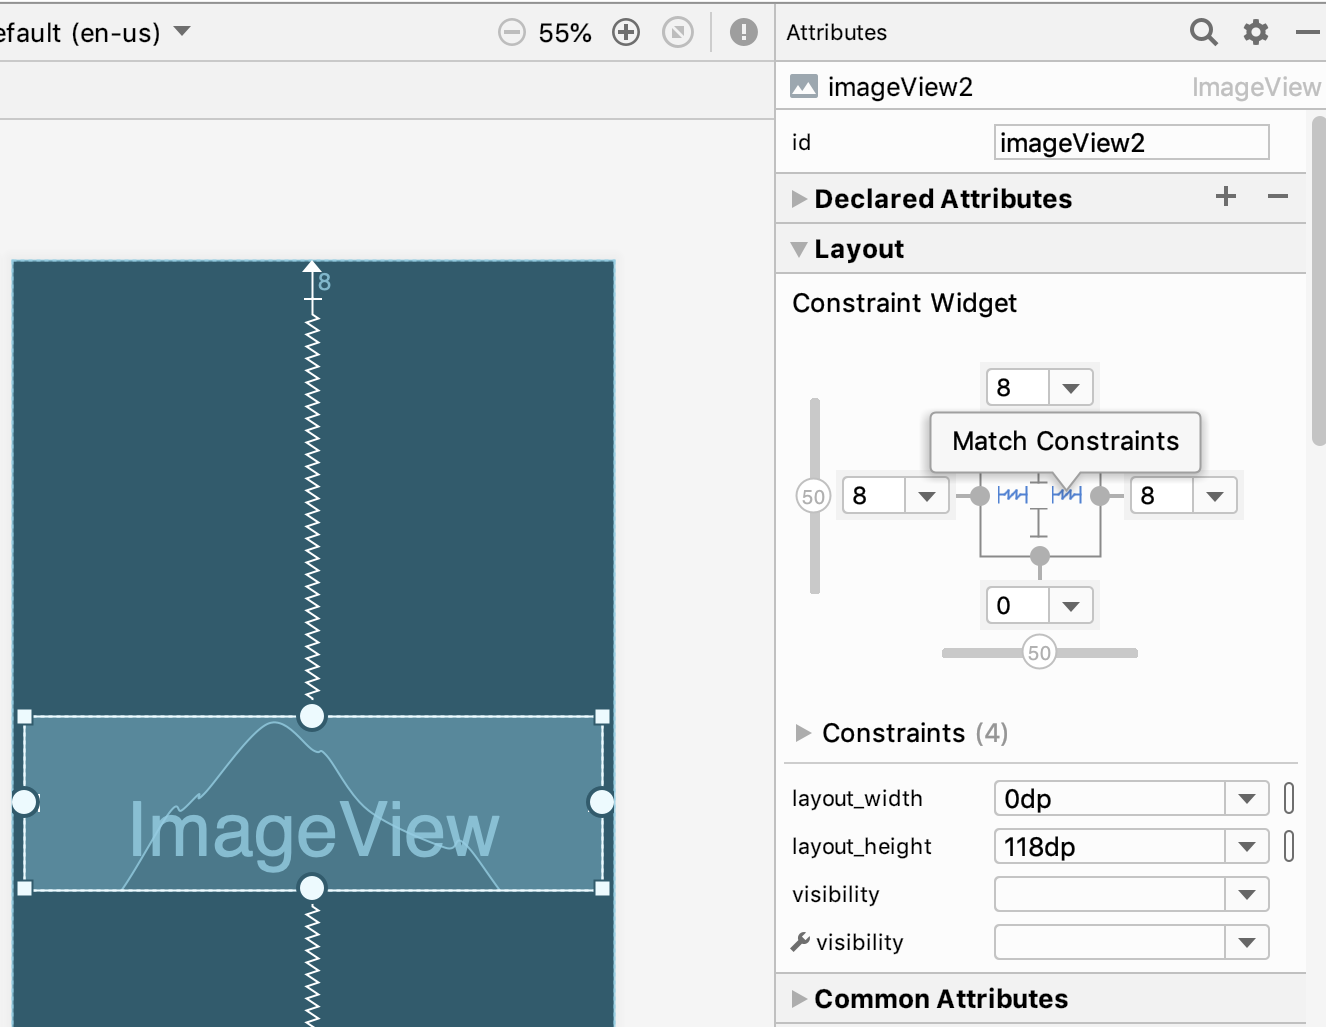Click the zoom in plus icon
This screenshot has width=1326, height=1027.
tap(626, 33)
